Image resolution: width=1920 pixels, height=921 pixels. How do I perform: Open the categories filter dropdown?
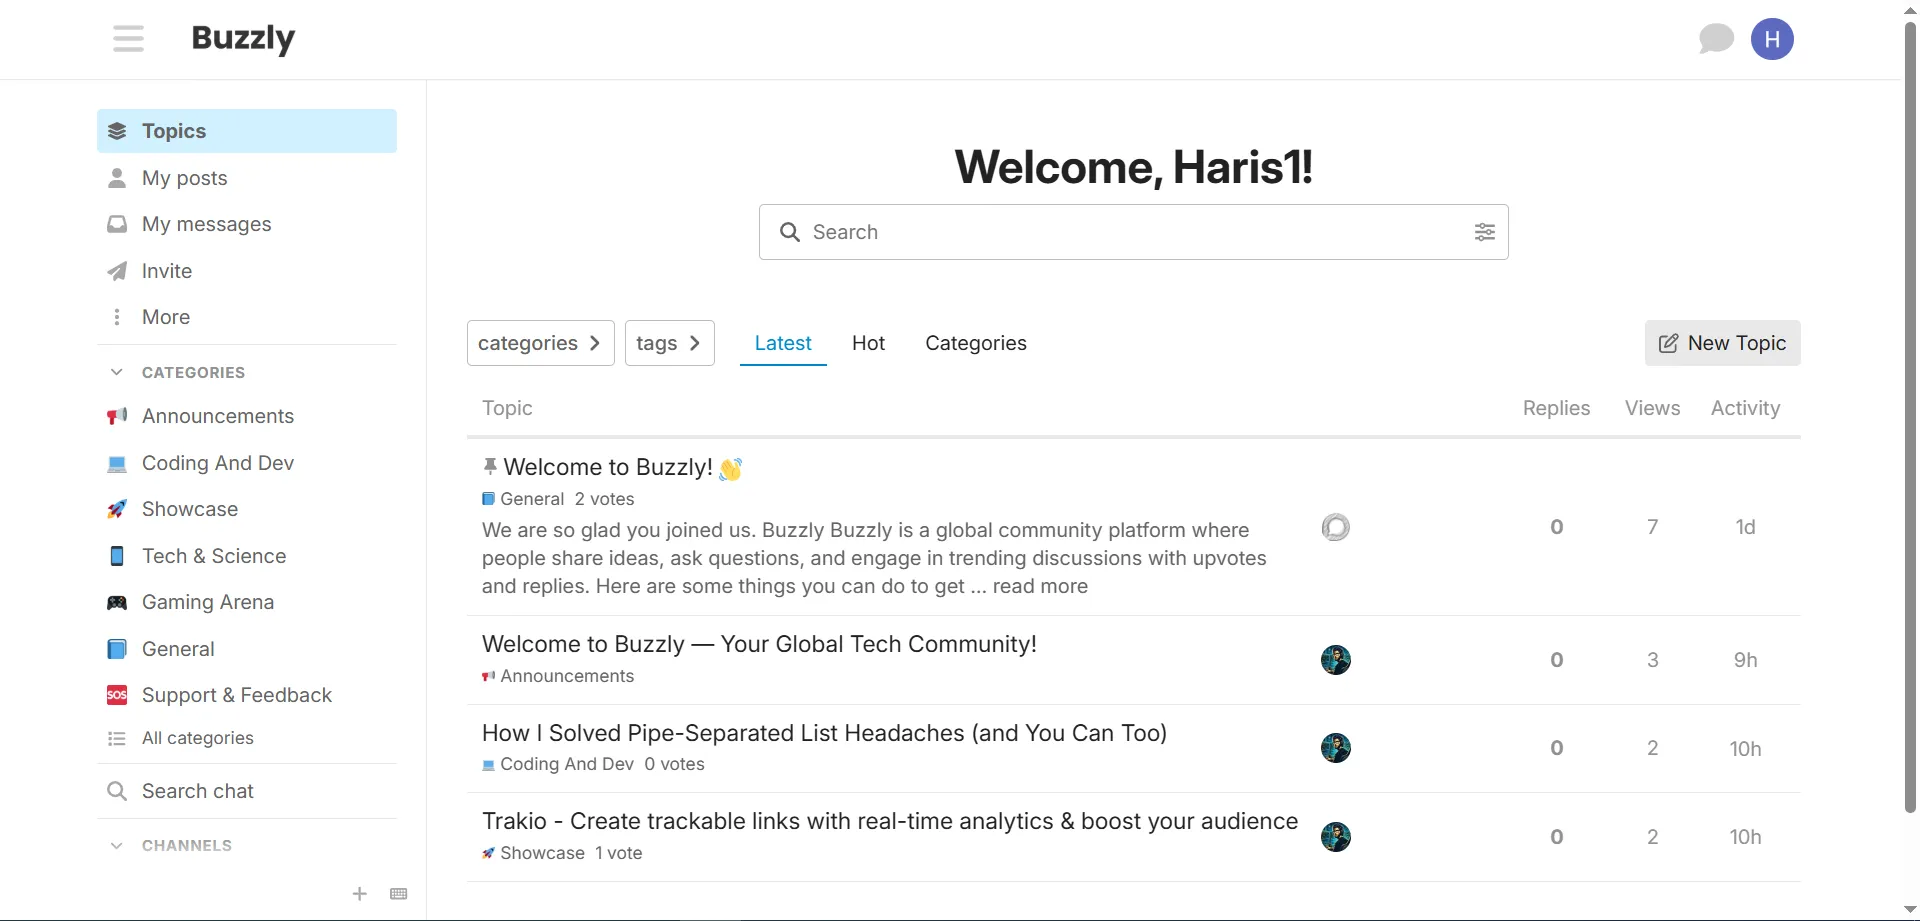click(x=540, y=343)
